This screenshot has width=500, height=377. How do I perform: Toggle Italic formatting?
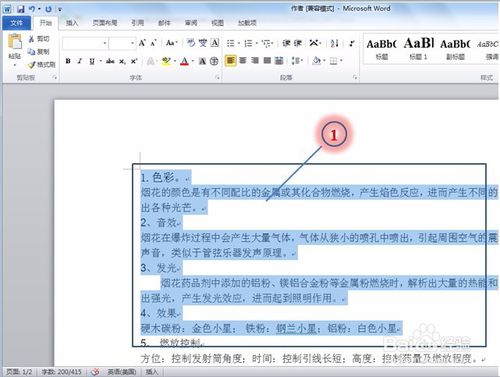tap(80, 61)
